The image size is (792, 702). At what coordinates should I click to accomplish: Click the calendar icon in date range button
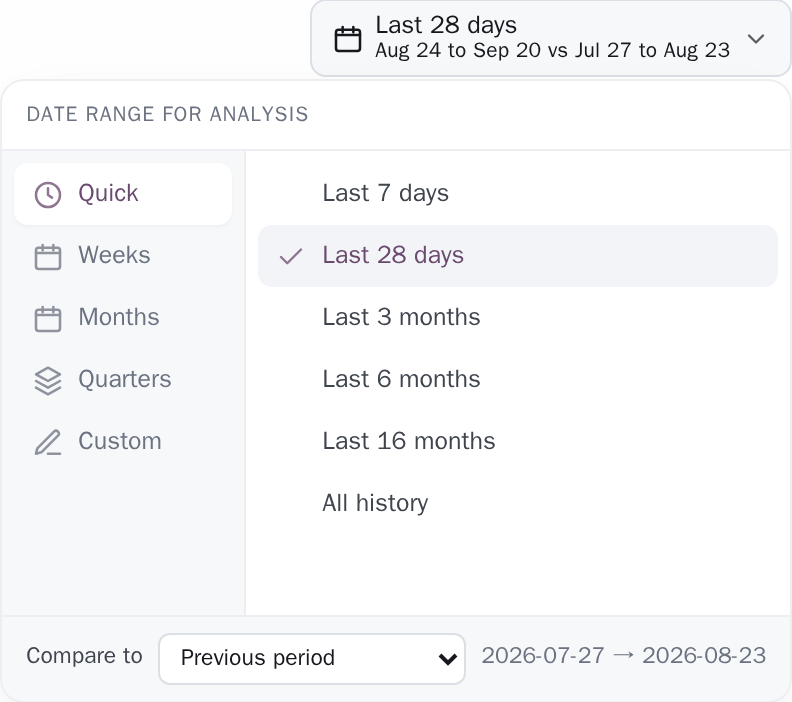coord(348,39)
